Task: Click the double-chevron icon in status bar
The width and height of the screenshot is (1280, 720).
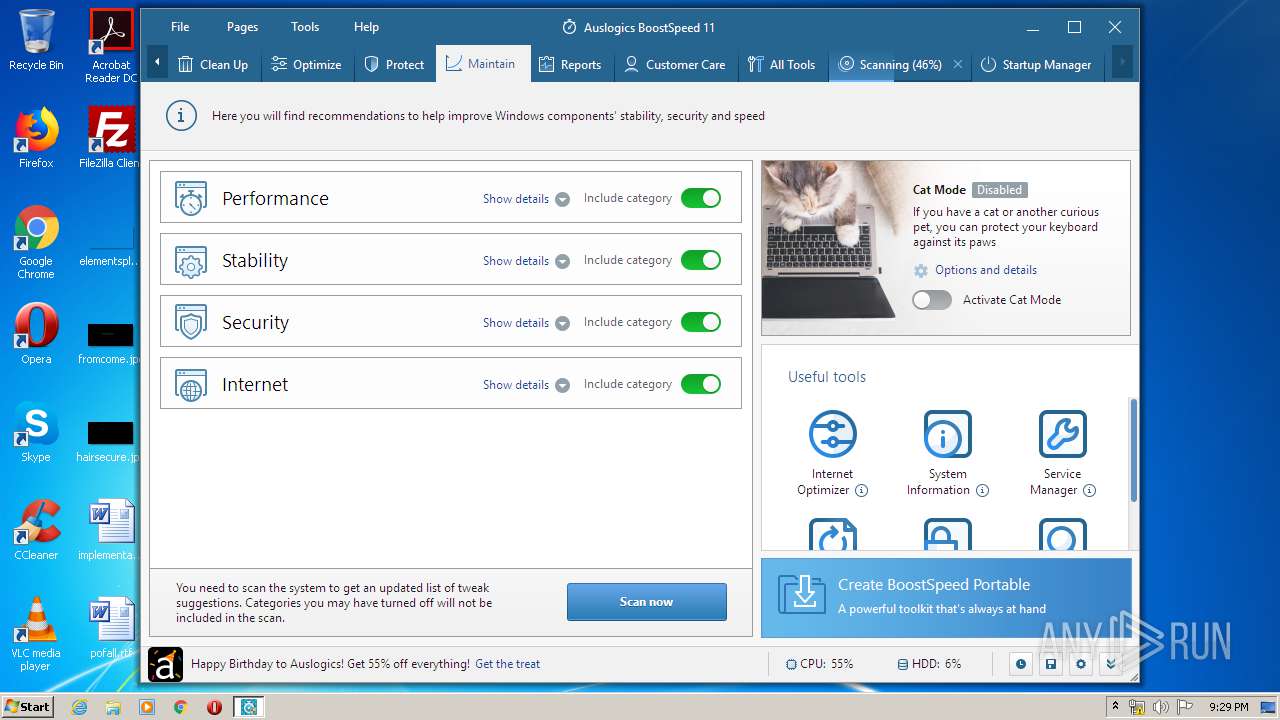Action: (1110, 664)
